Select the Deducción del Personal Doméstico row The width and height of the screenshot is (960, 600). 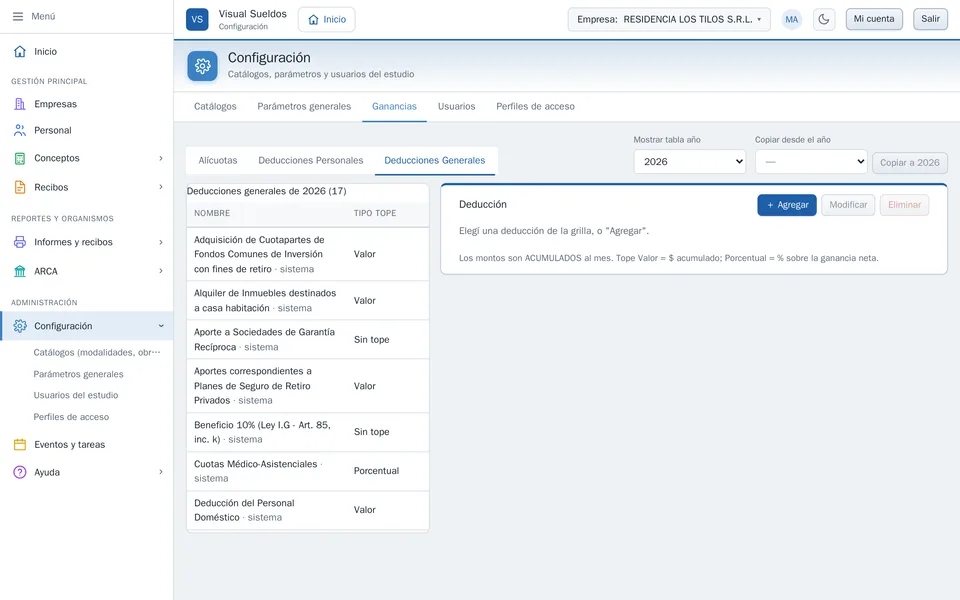307,510
